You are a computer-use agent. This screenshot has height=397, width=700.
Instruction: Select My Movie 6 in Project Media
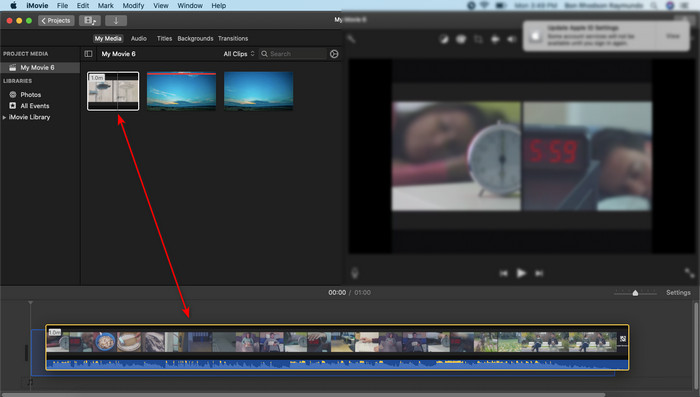coord(40,67)
